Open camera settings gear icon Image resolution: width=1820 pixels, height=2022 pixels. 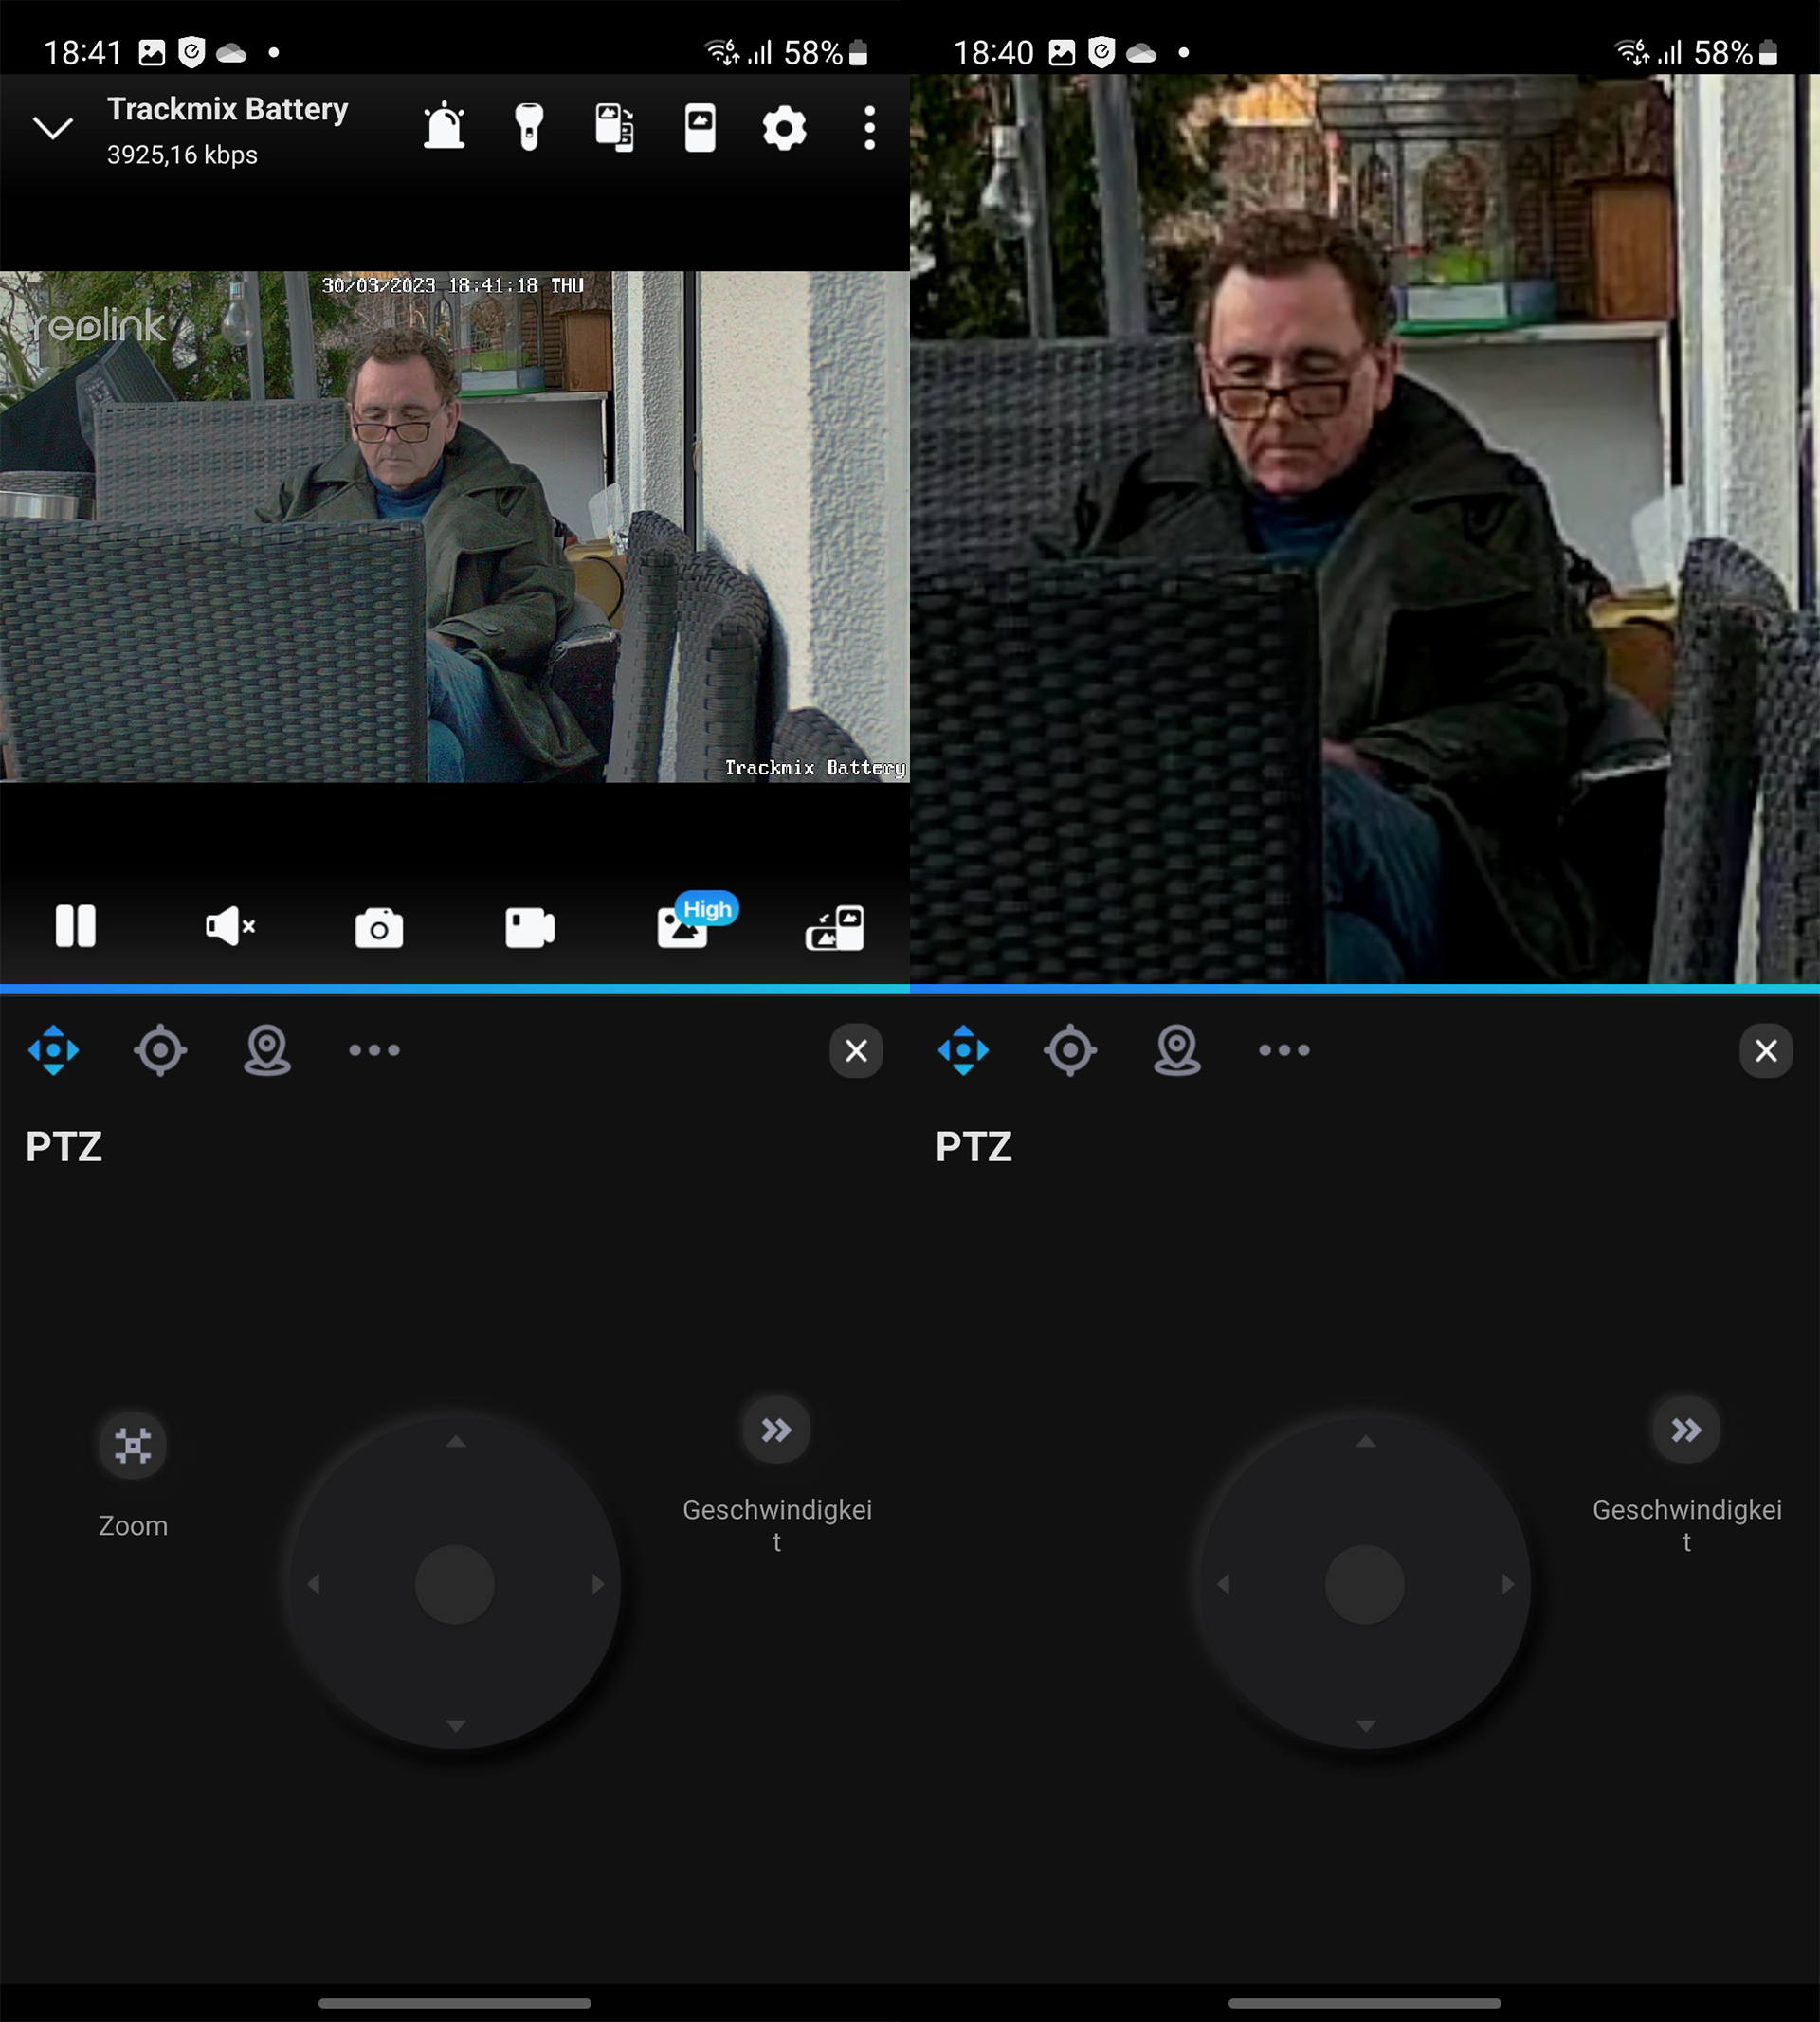[784, 128]
